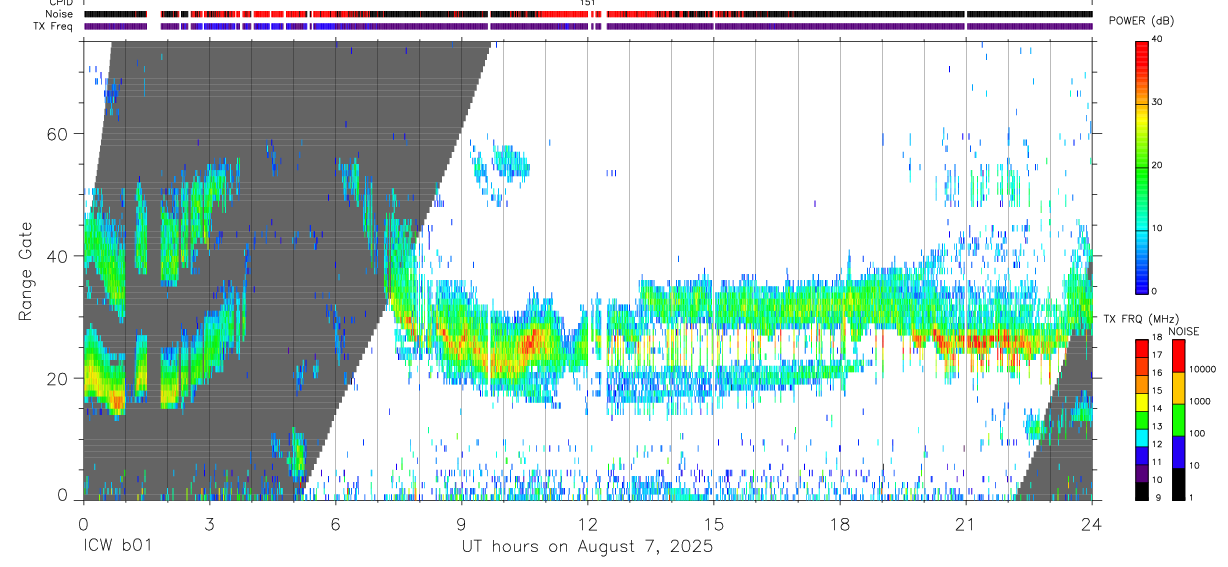1228x567 pixels.
Task: Click UT hour tick label 24
Action: pos(1092,523)
